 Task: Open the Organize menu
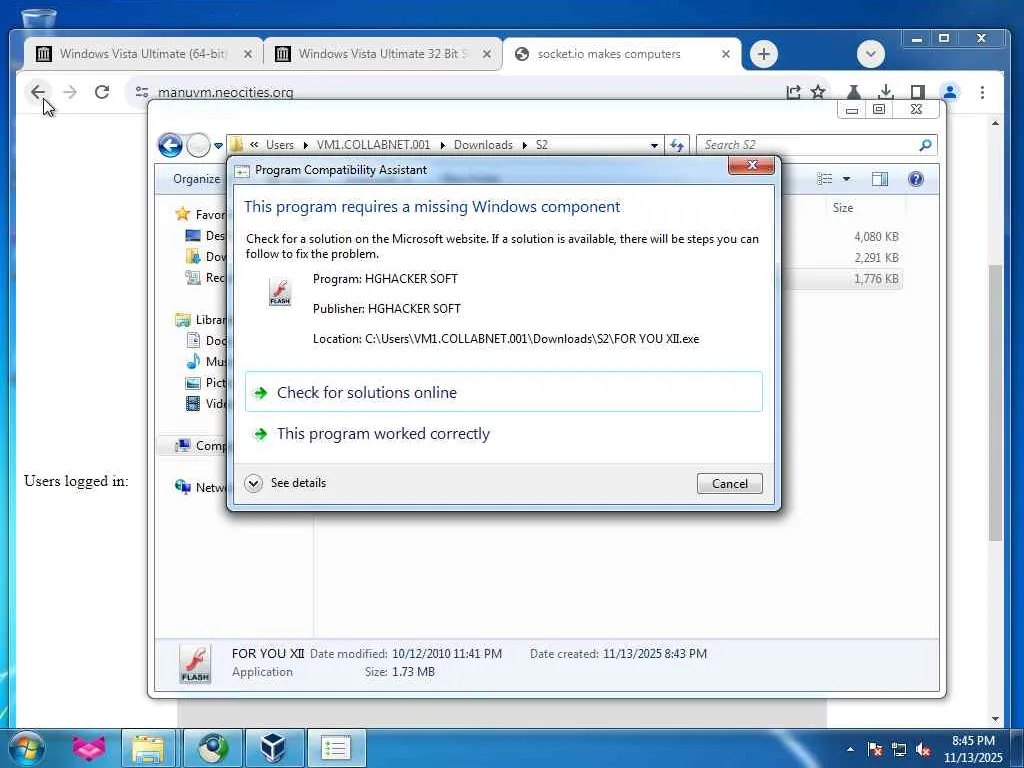196,179
